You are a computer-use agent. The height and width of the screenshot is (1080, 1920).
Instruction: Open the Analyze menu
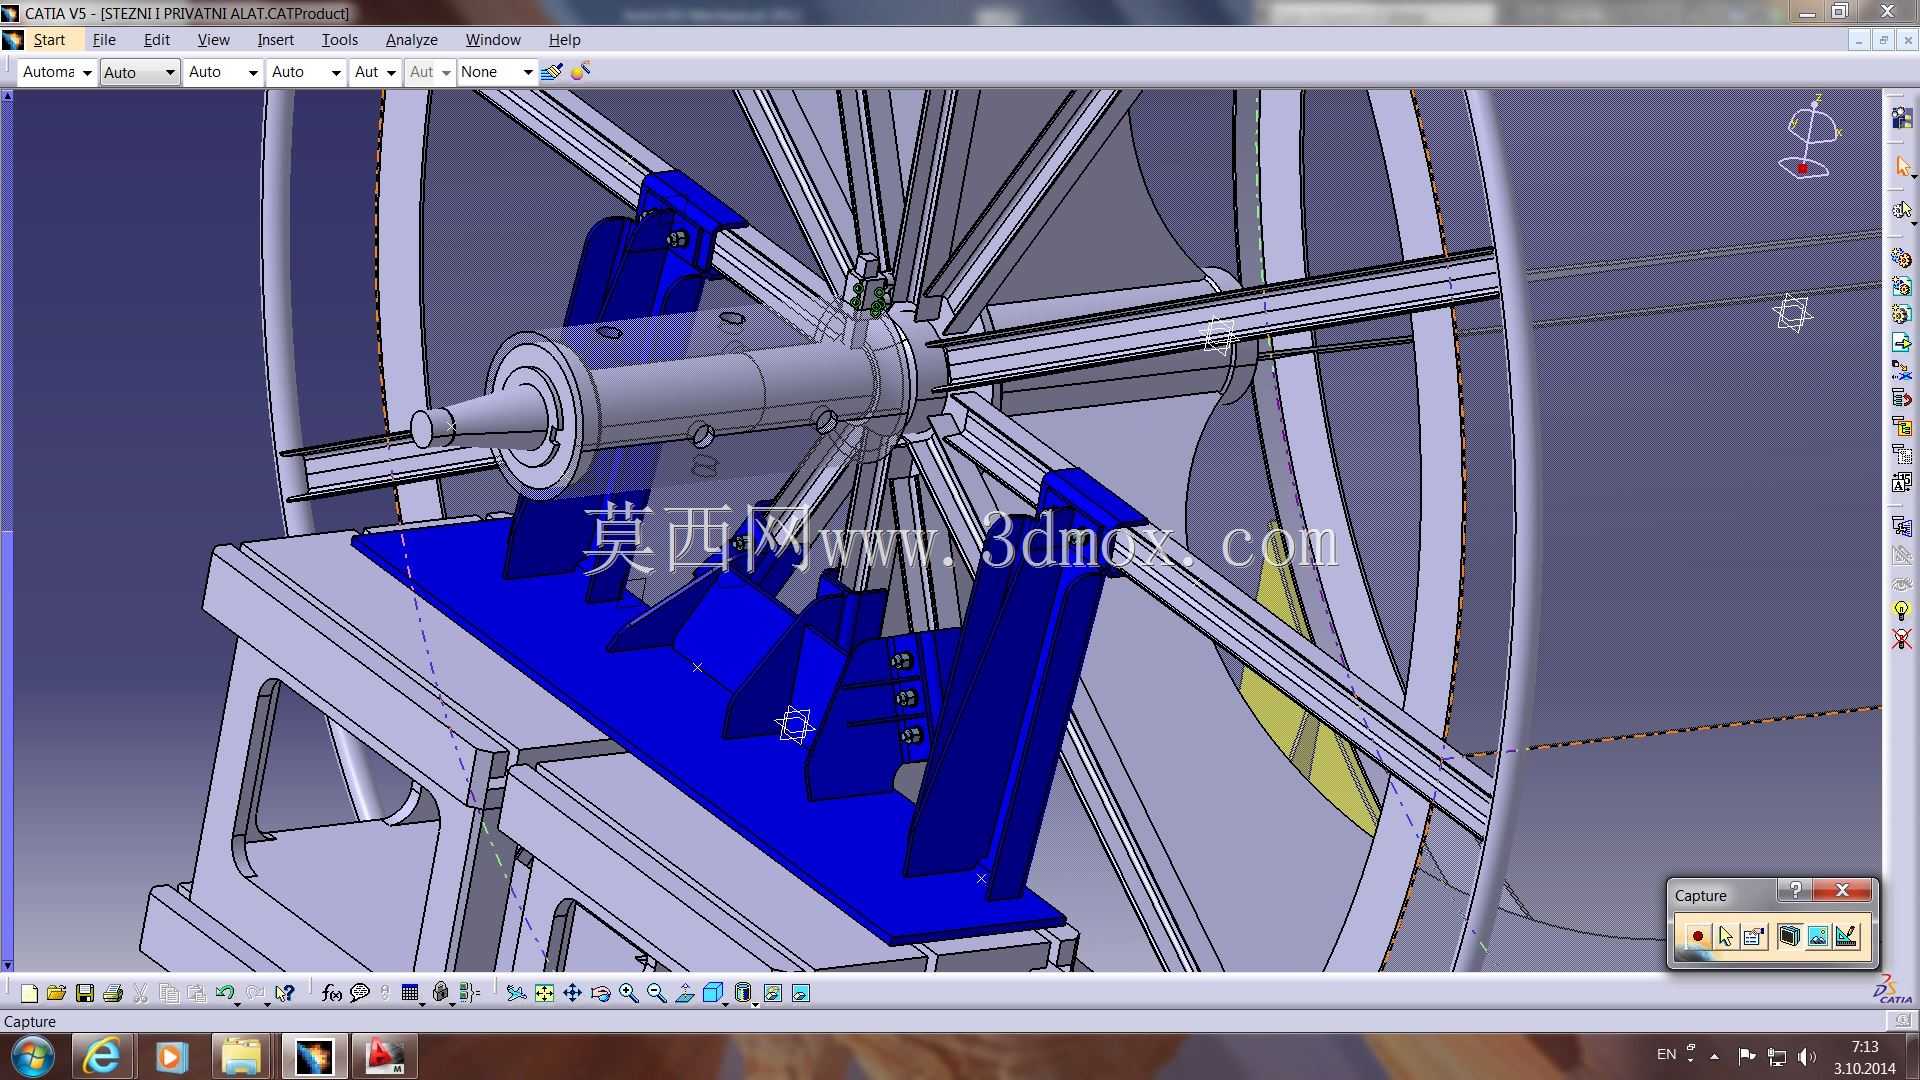[411, 40]
